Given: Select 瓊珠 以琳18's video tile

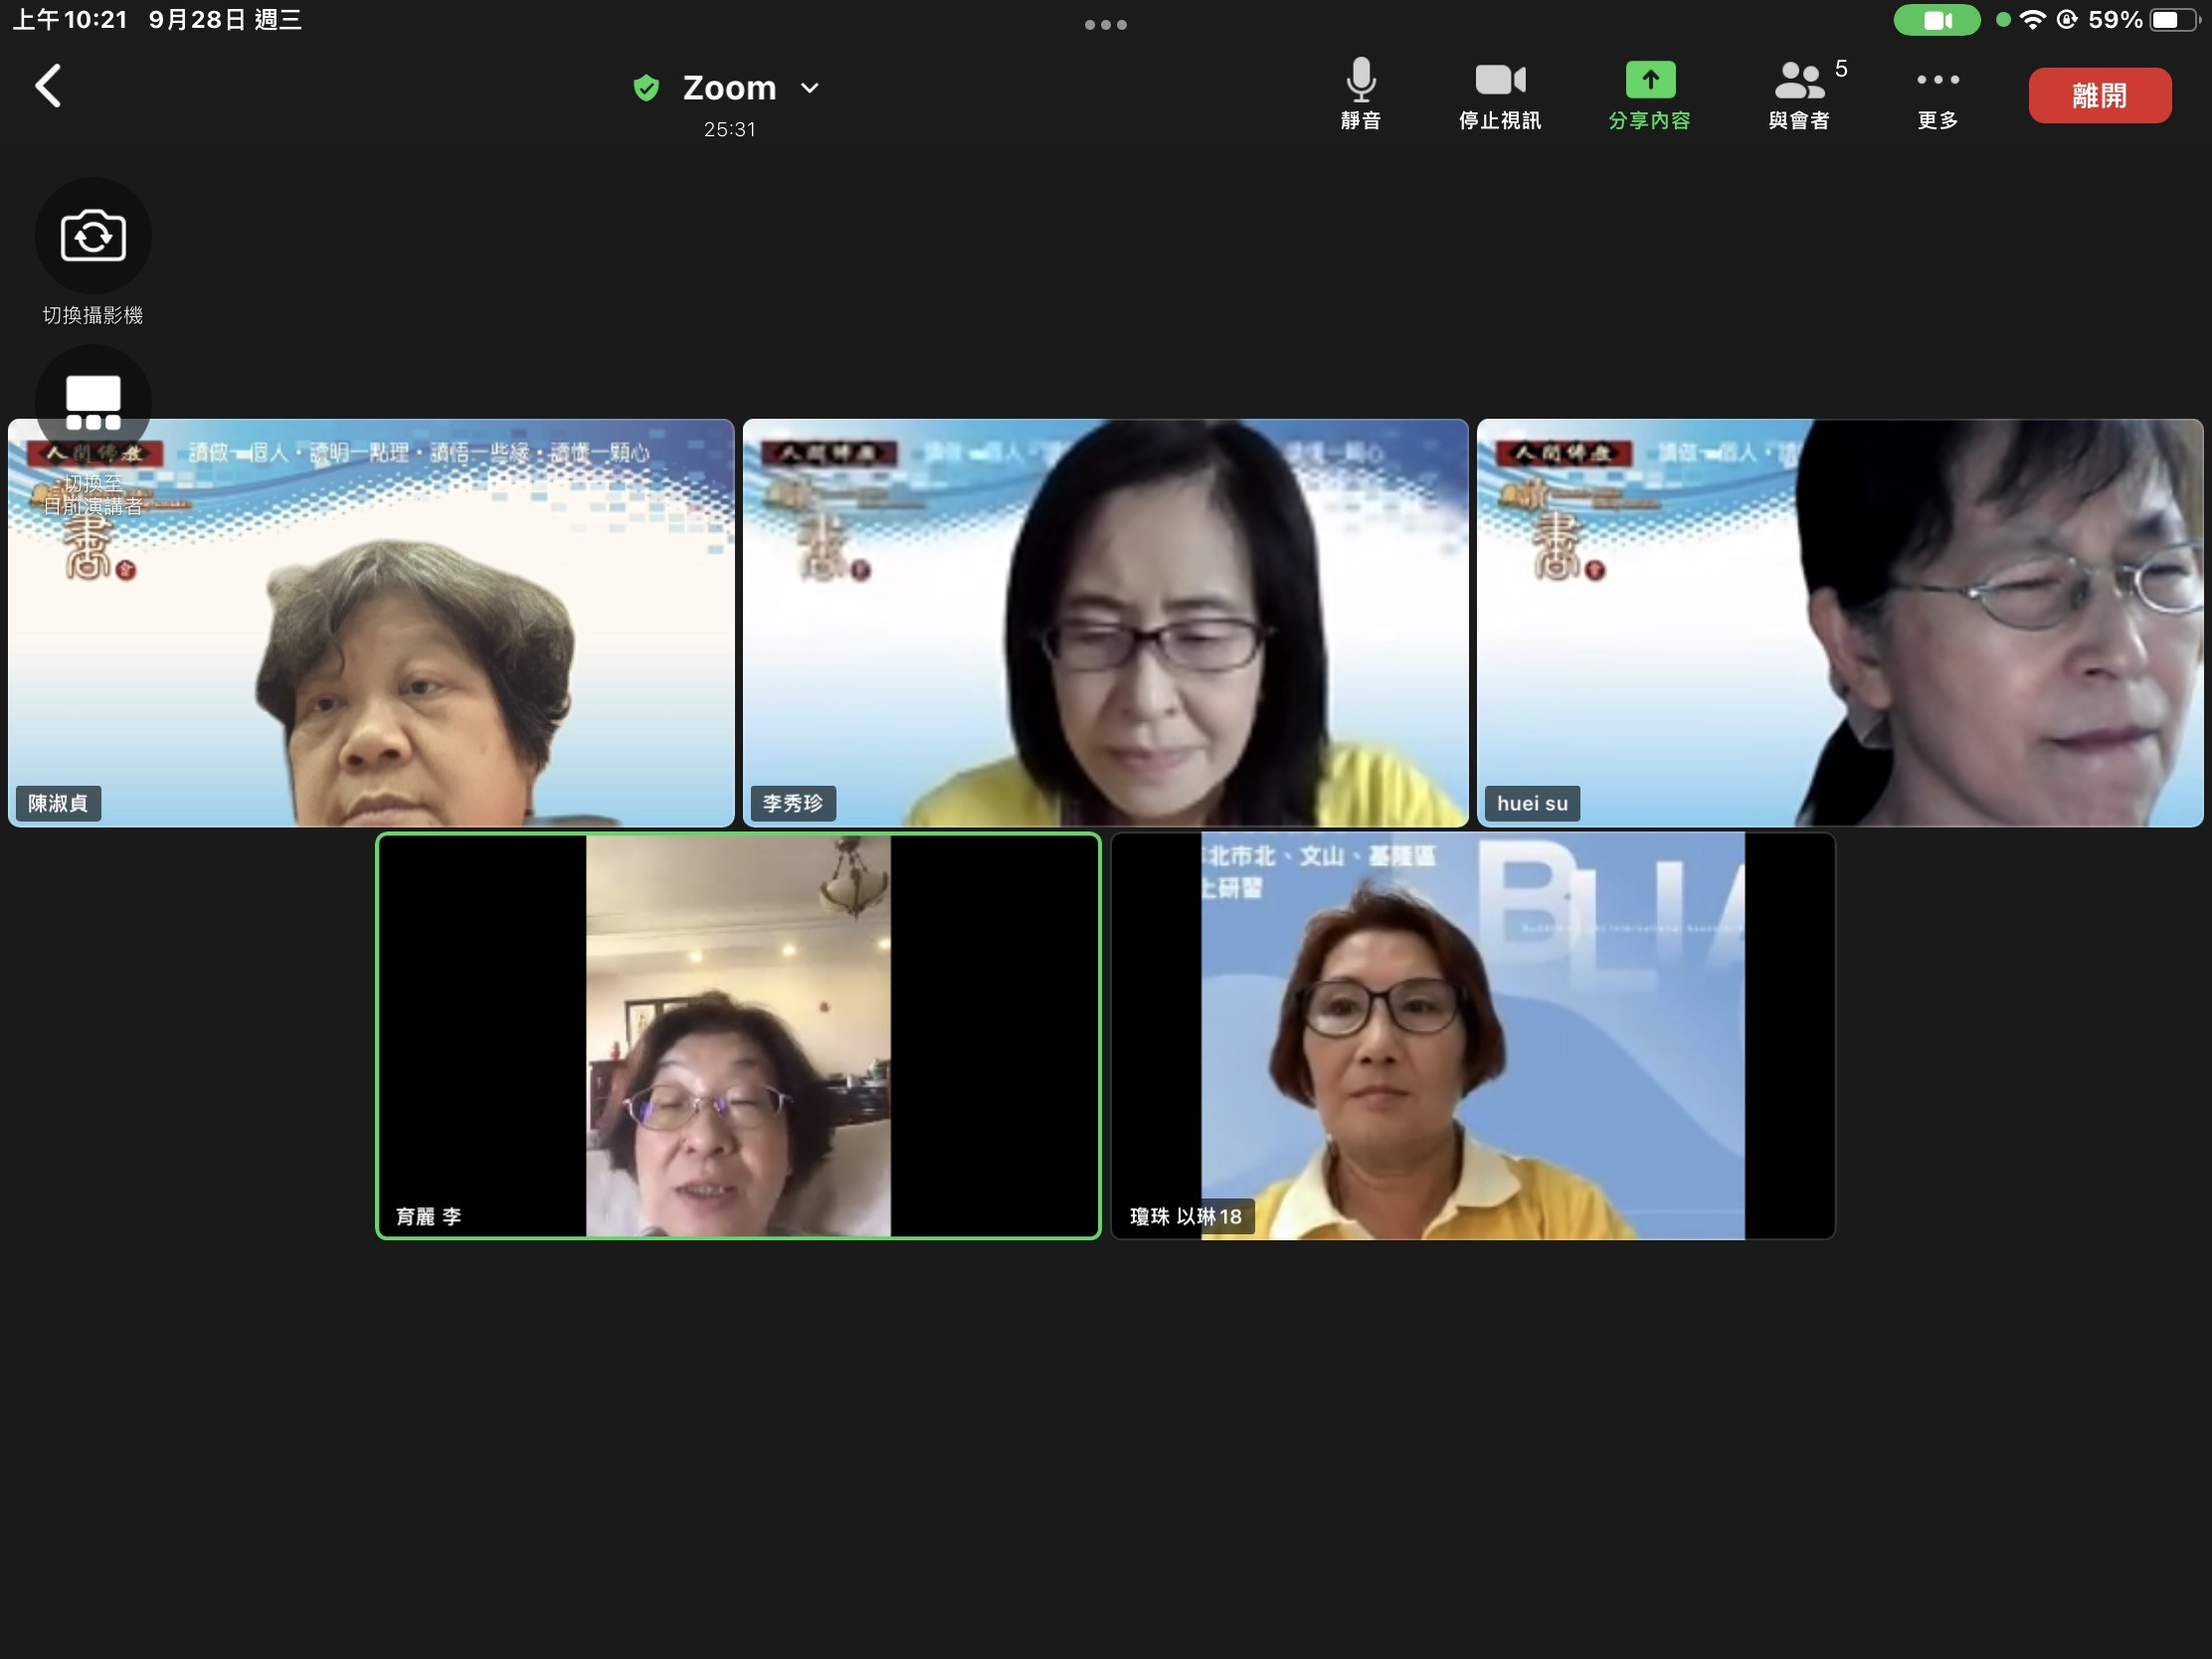Looking at the screenshot, I should (1472, 1035).
